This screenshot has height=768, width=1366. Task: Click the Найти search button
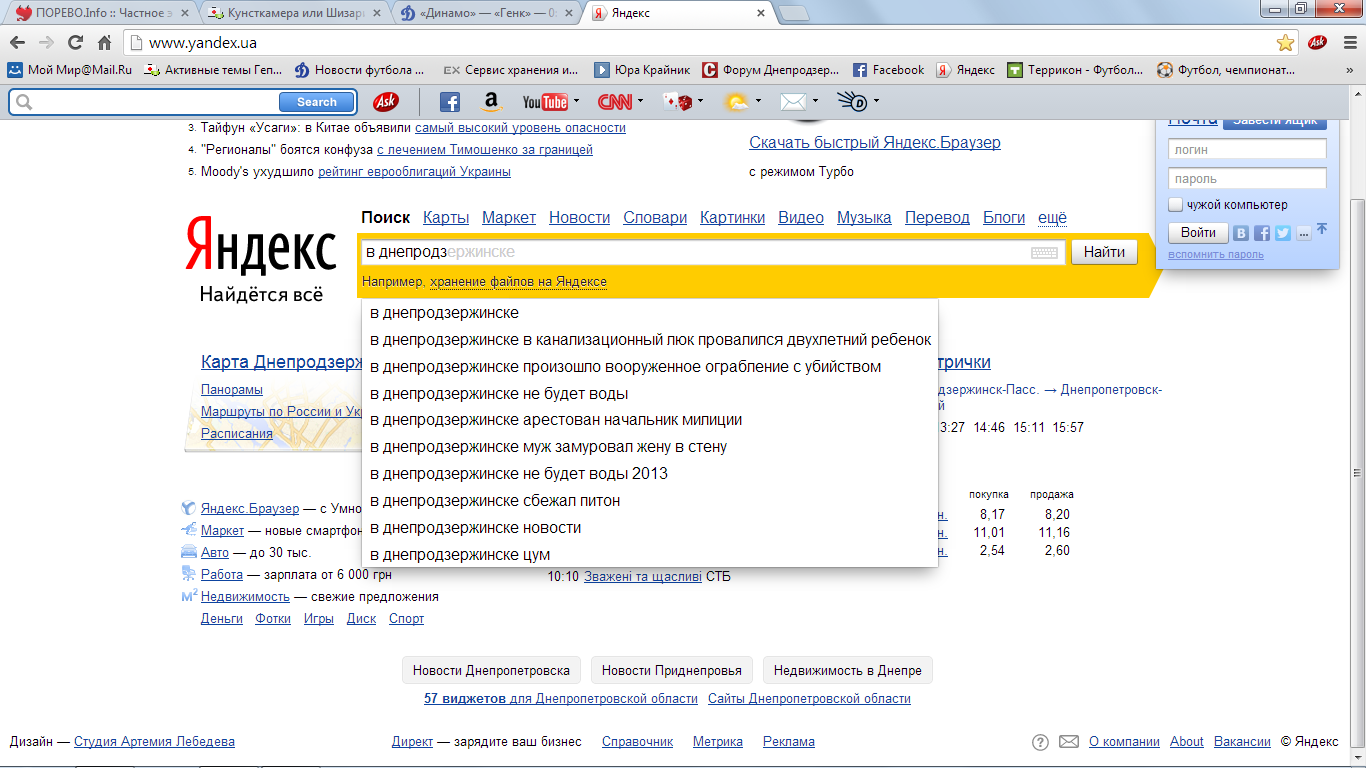(1104, 253)
